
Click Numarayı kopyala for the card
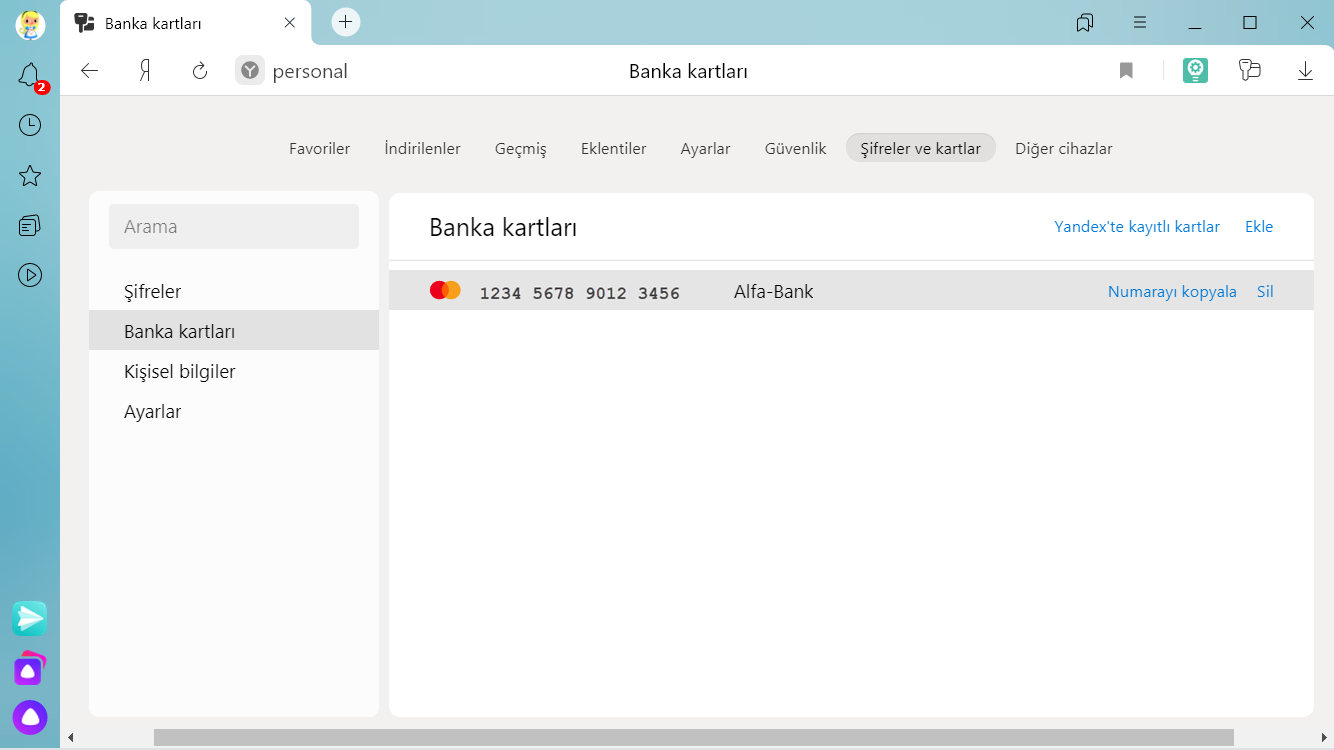[1172, 292]
